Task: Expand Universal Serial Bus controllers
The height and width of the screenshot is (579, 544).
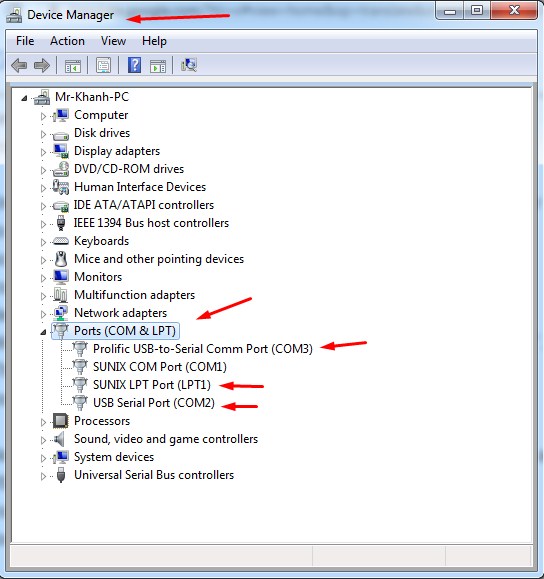Action: (x=43, y=476)
